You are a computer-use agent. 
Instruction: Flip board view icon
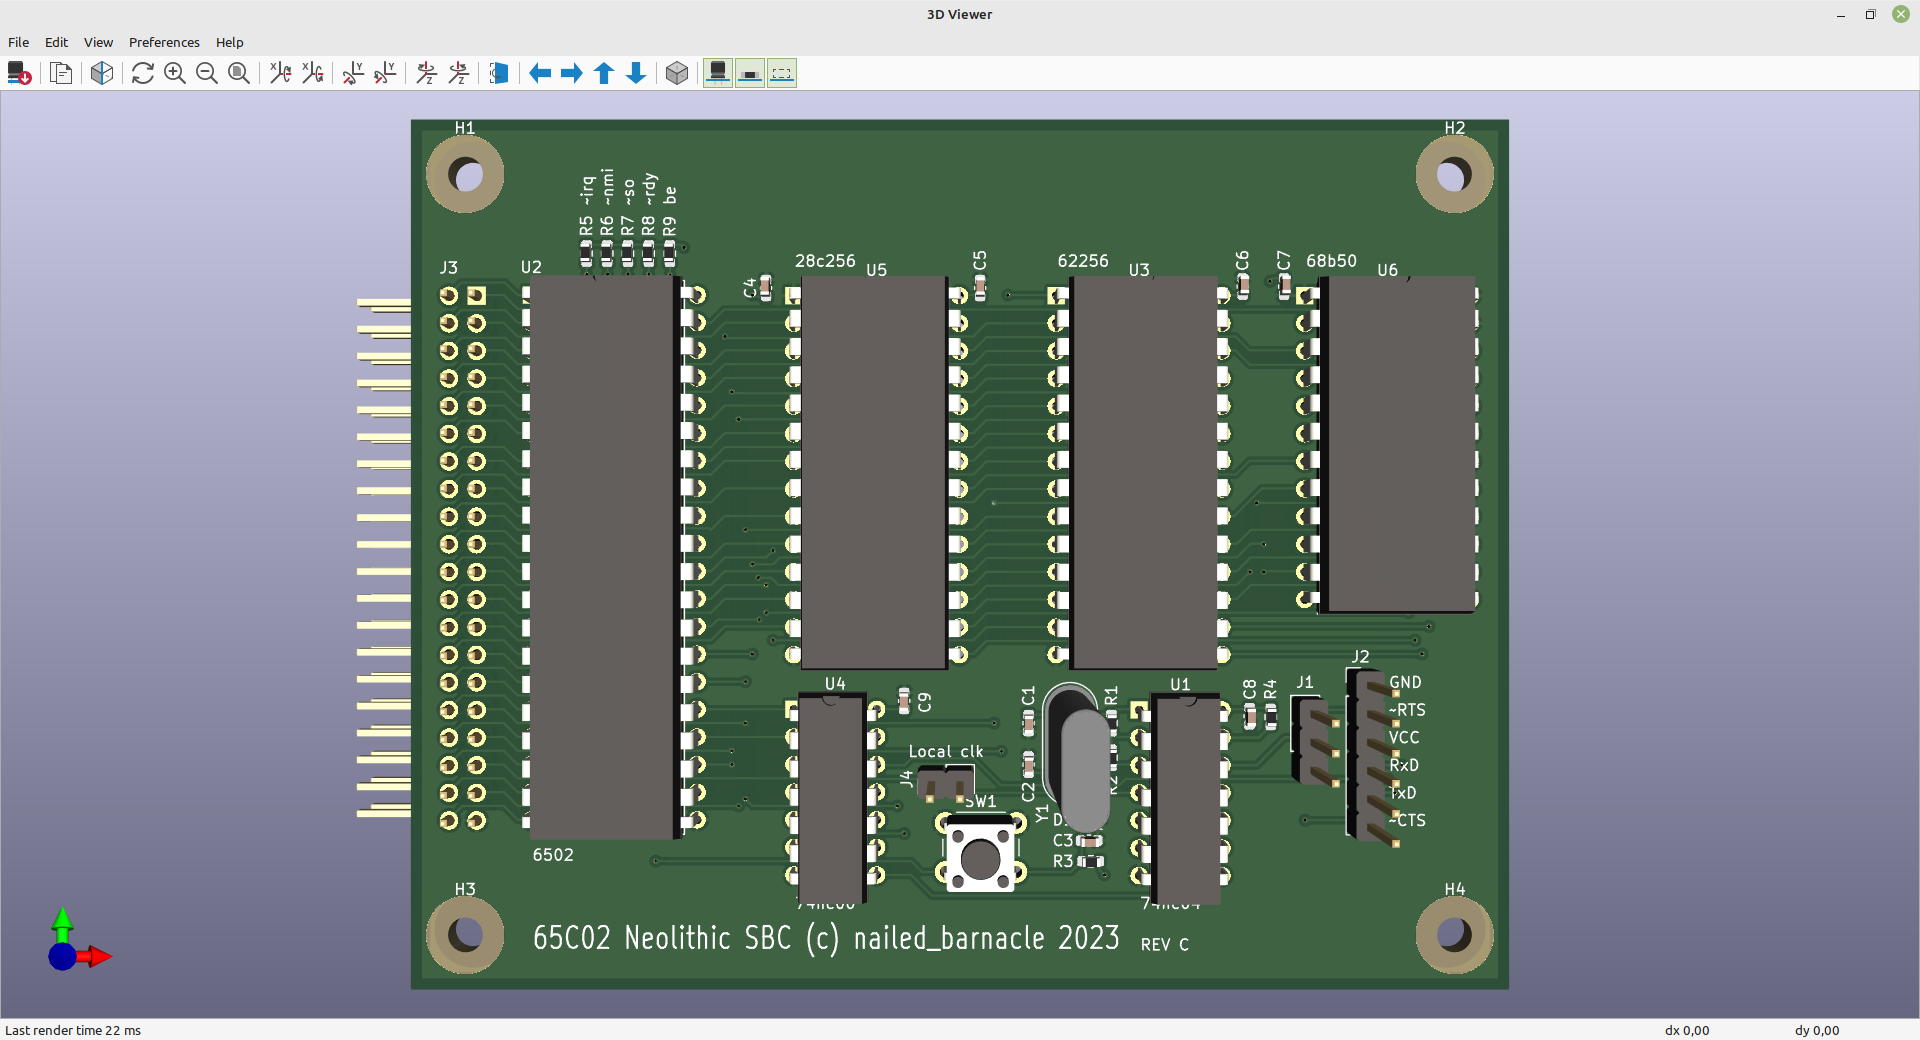click(x=499, y=73)
